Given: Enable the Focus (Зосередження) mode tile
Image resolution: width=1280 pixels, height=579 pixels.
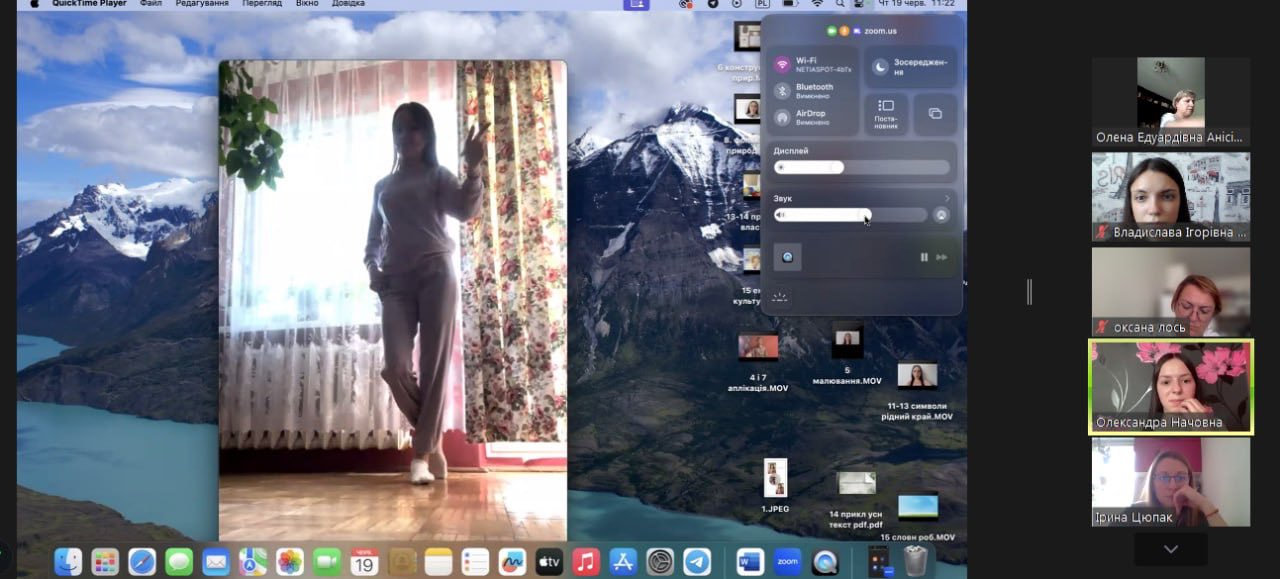Looking at the screenshot, I should [910, 67].
